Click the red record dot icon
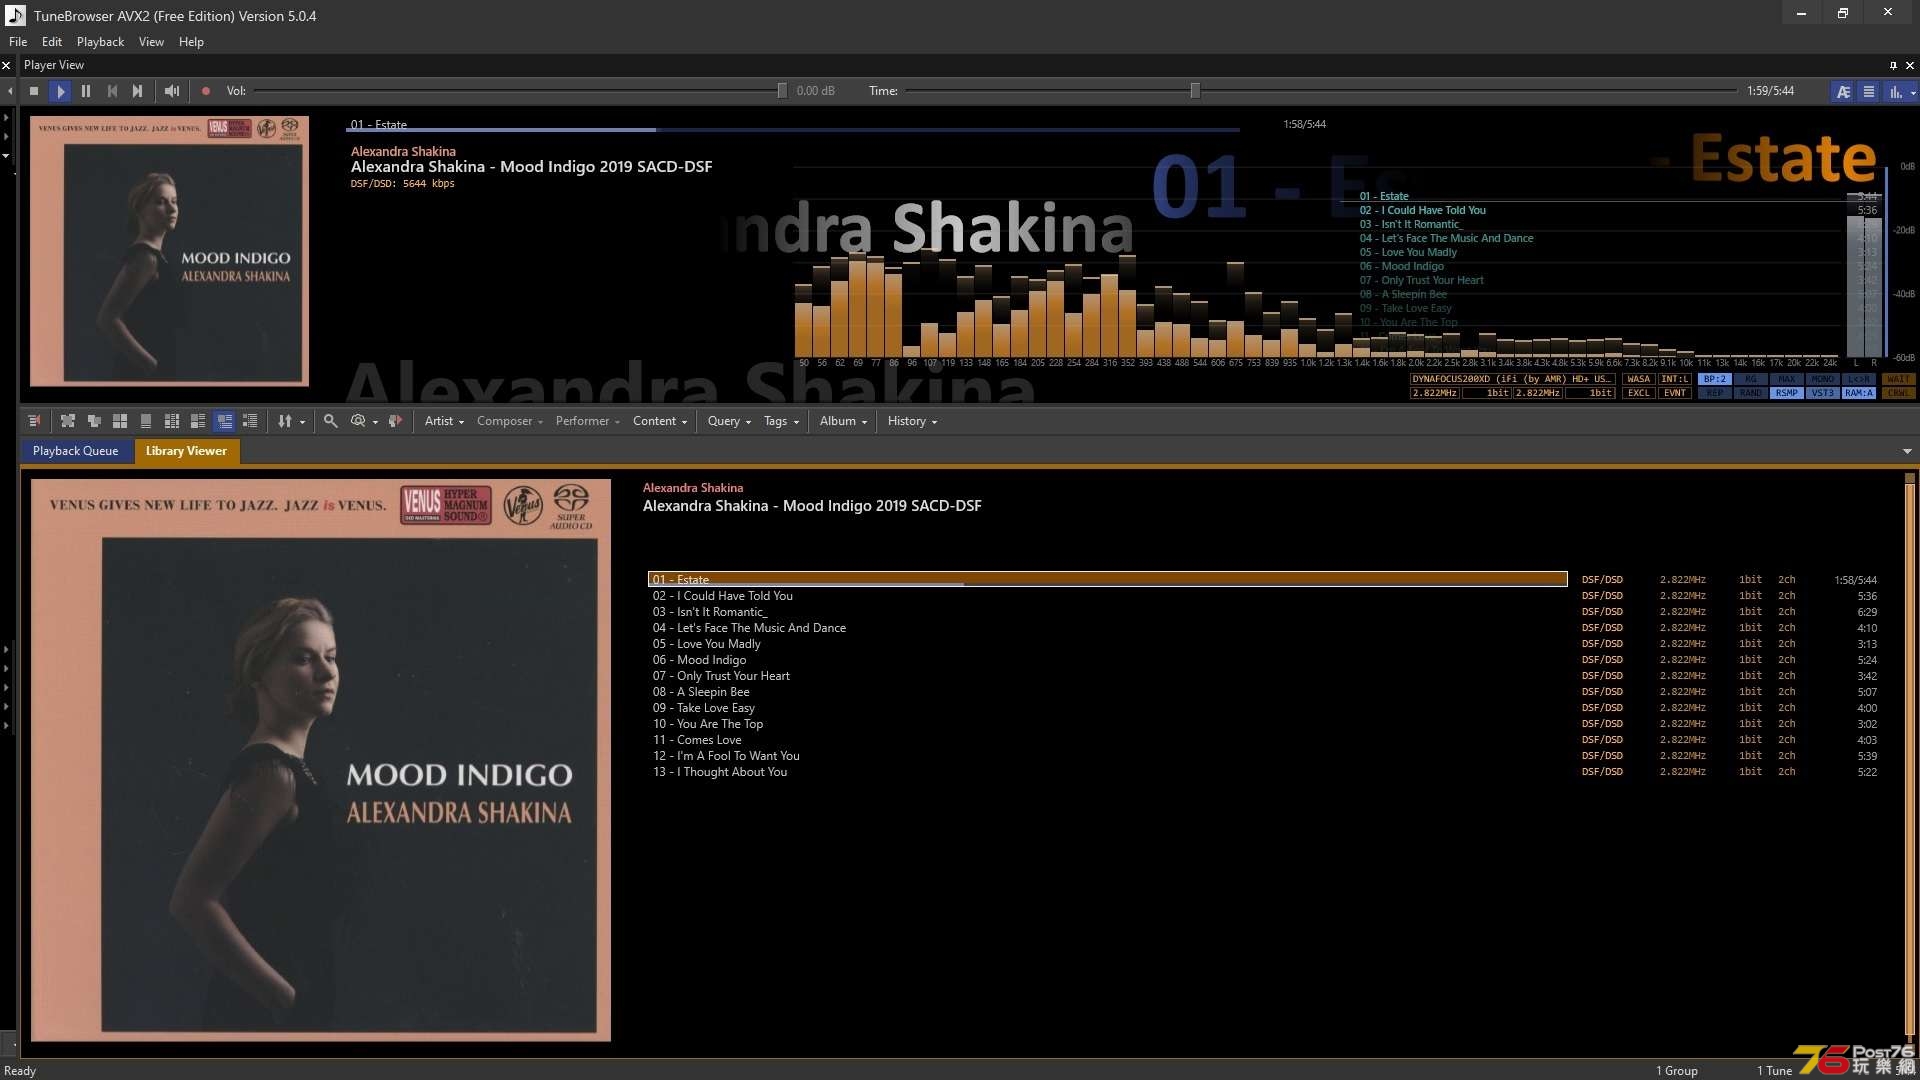 point(206,91)
